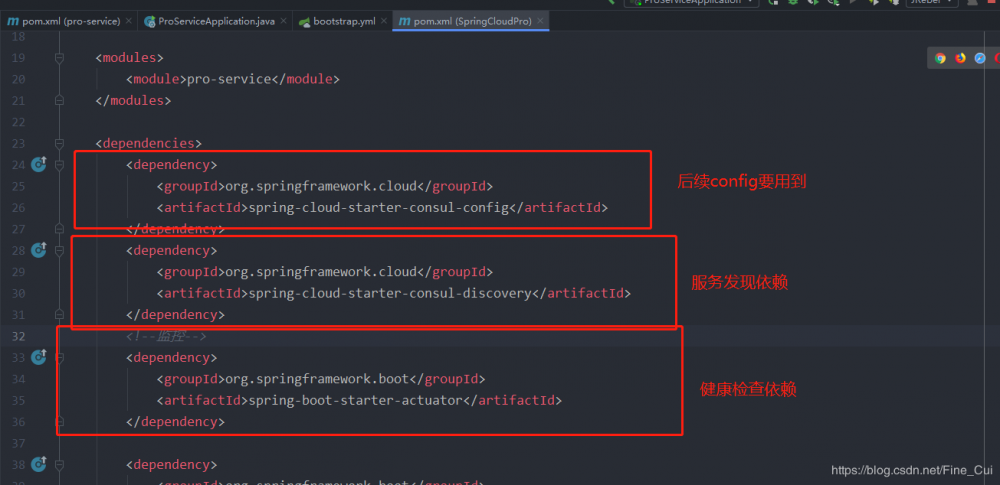
Task: Click the dependency opening tag on line 28
Action: click(x=172, y=250)
